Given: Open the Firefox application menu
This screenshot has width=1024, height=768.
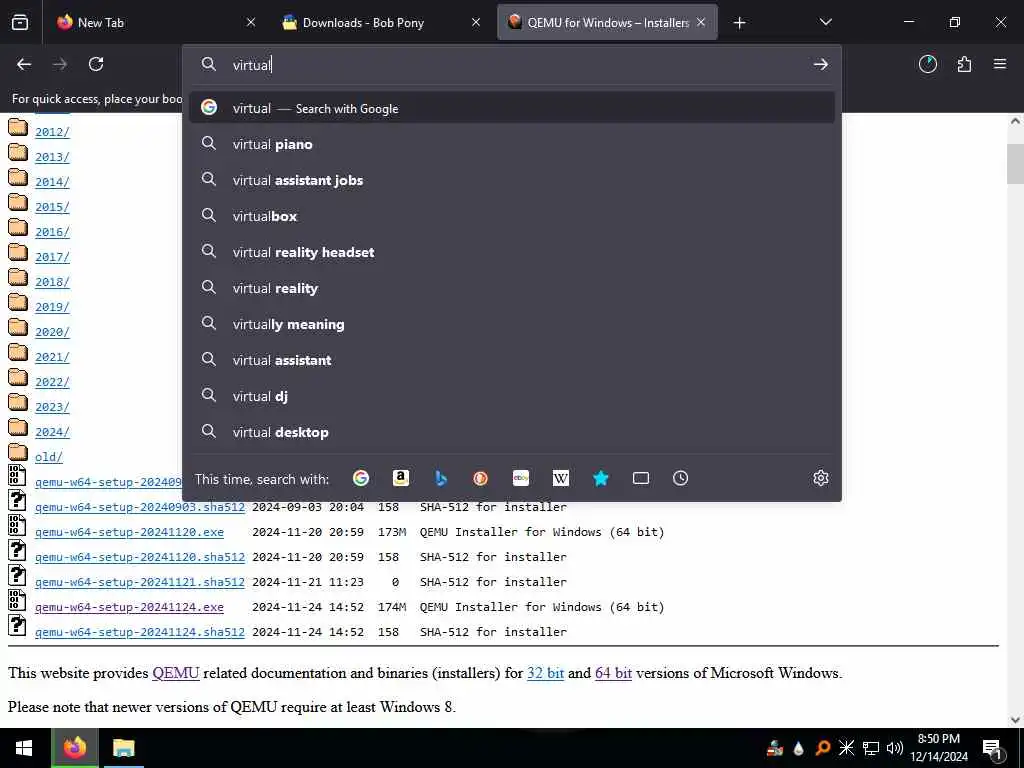Looking at the screenshot, I should [1000, 64].
